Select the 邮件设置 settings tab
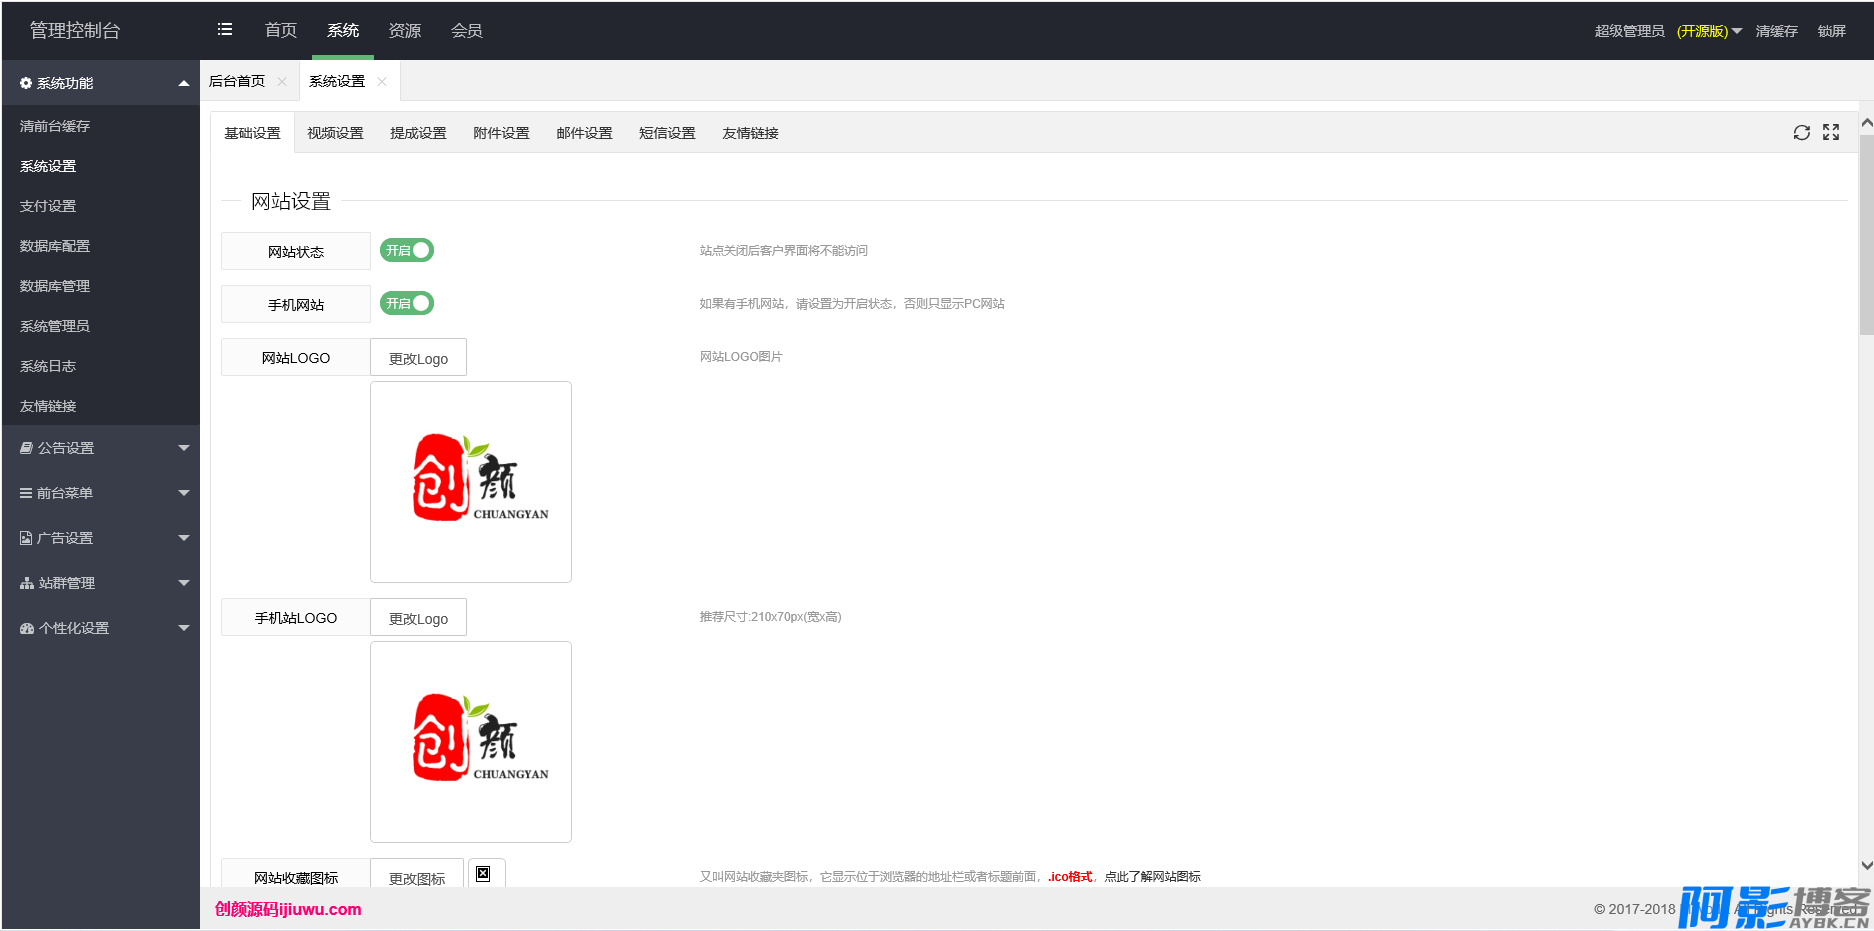The width and height of the screenshot is (1874, 931). pyautogui.click(x=584, y=133)
